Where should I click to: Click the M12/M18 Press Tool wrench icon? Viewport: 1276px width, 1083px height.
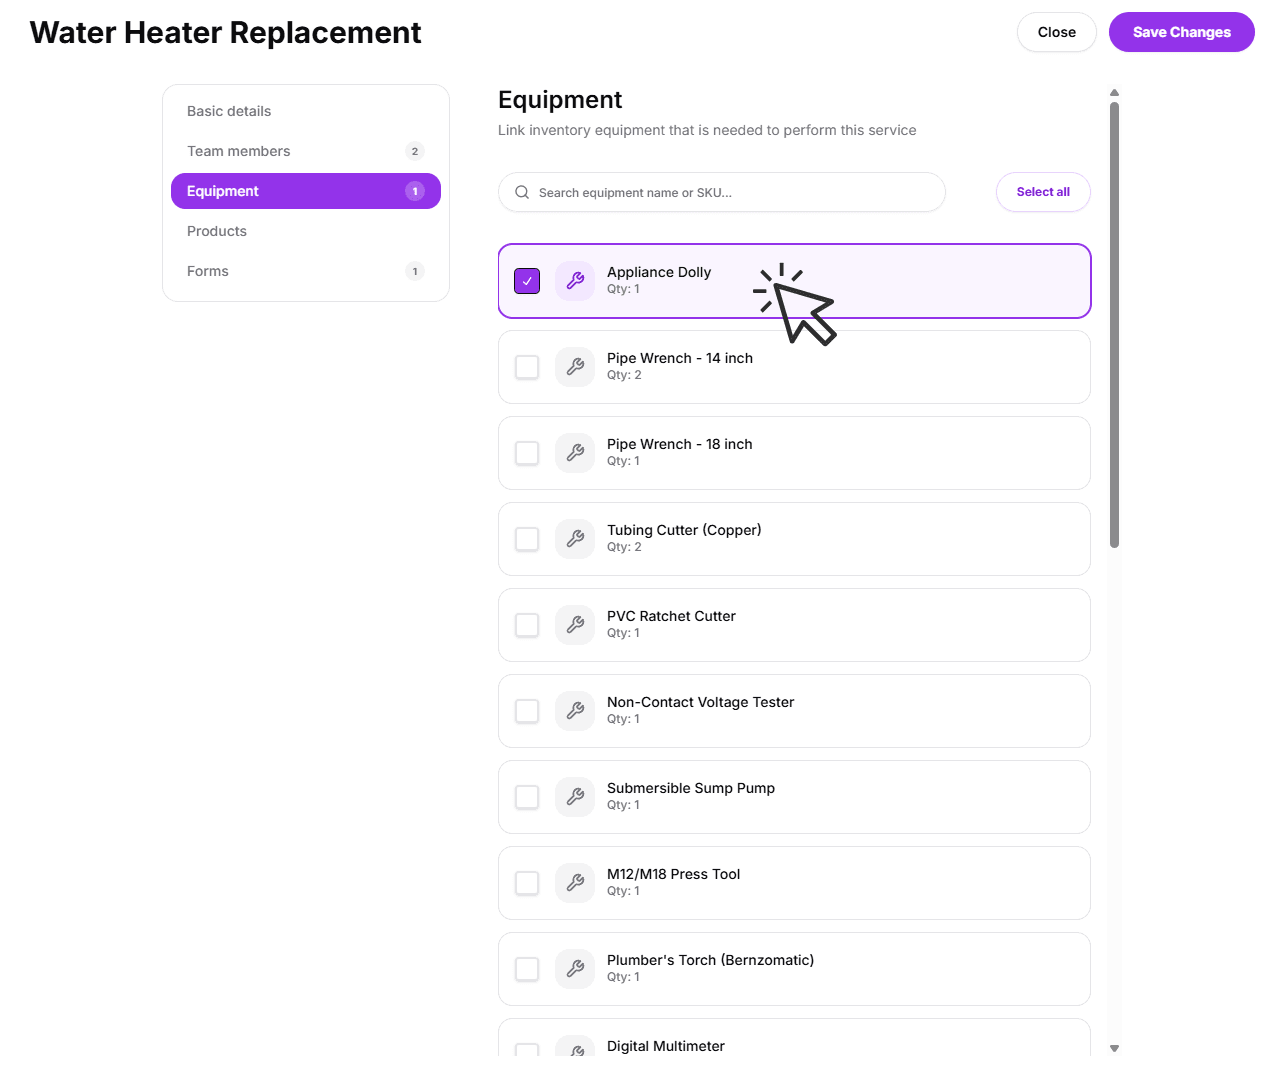575,883
